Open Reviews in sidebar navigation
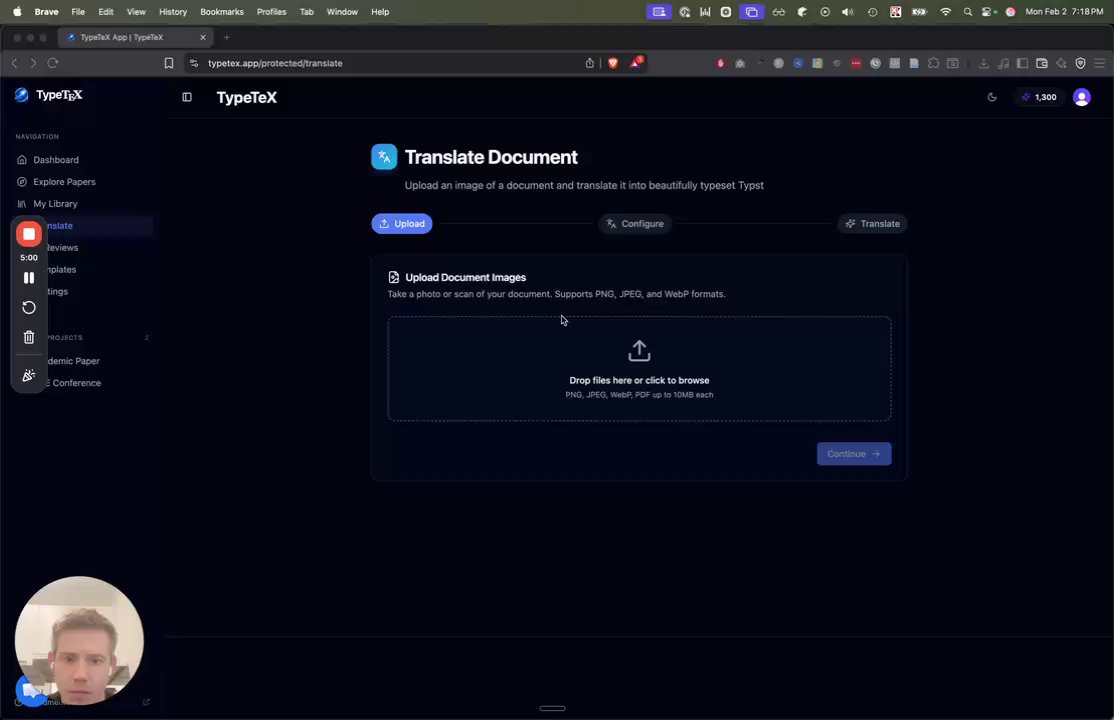 coord(62,248)
